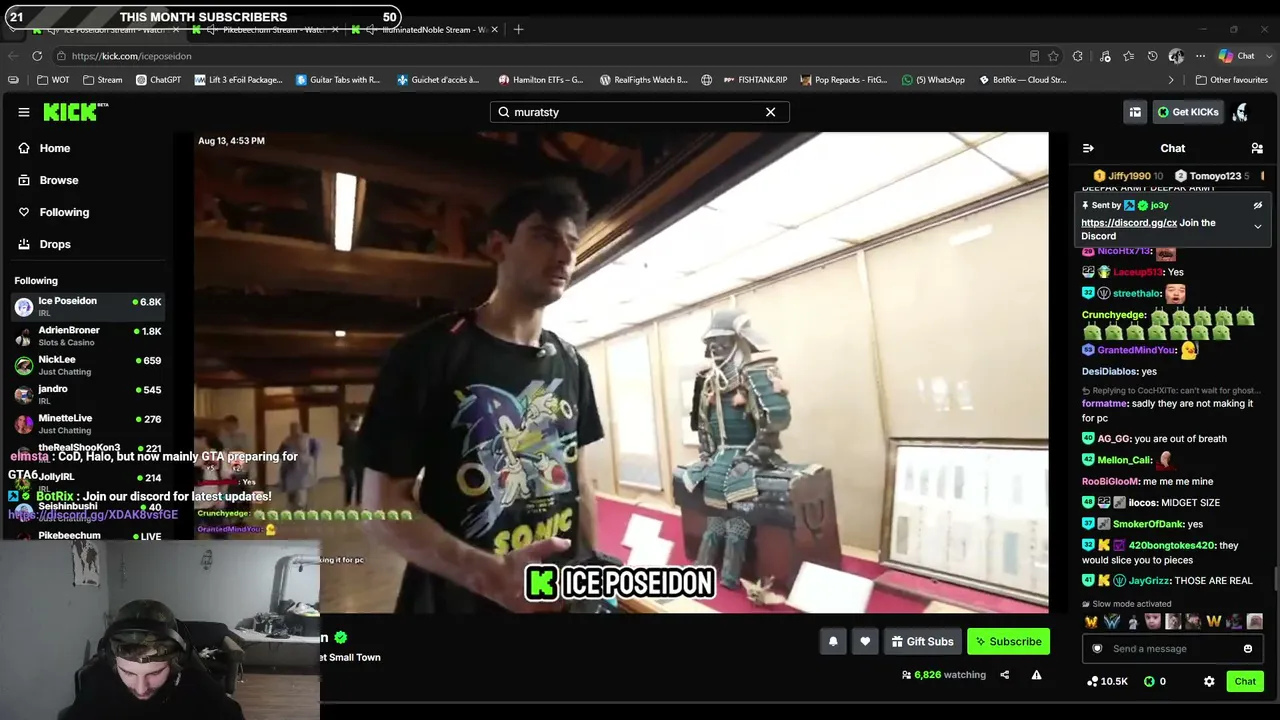
Task: Select Ice Poseidon in the Following list
Action: 88,306
